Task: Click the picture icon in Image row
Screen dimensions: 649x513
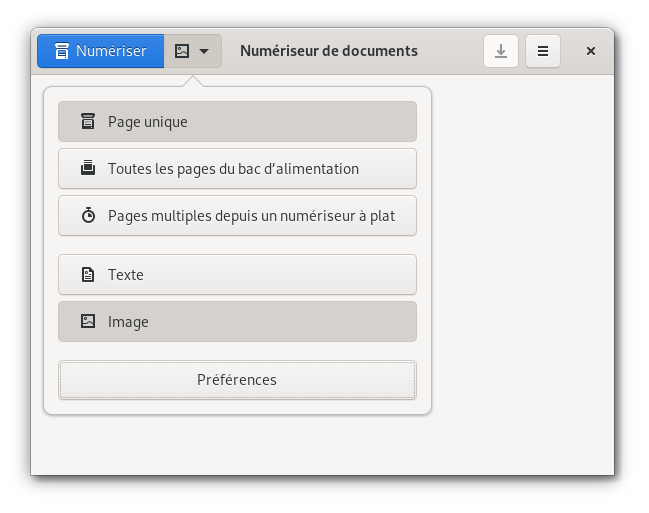Action: tap(88, 321)
